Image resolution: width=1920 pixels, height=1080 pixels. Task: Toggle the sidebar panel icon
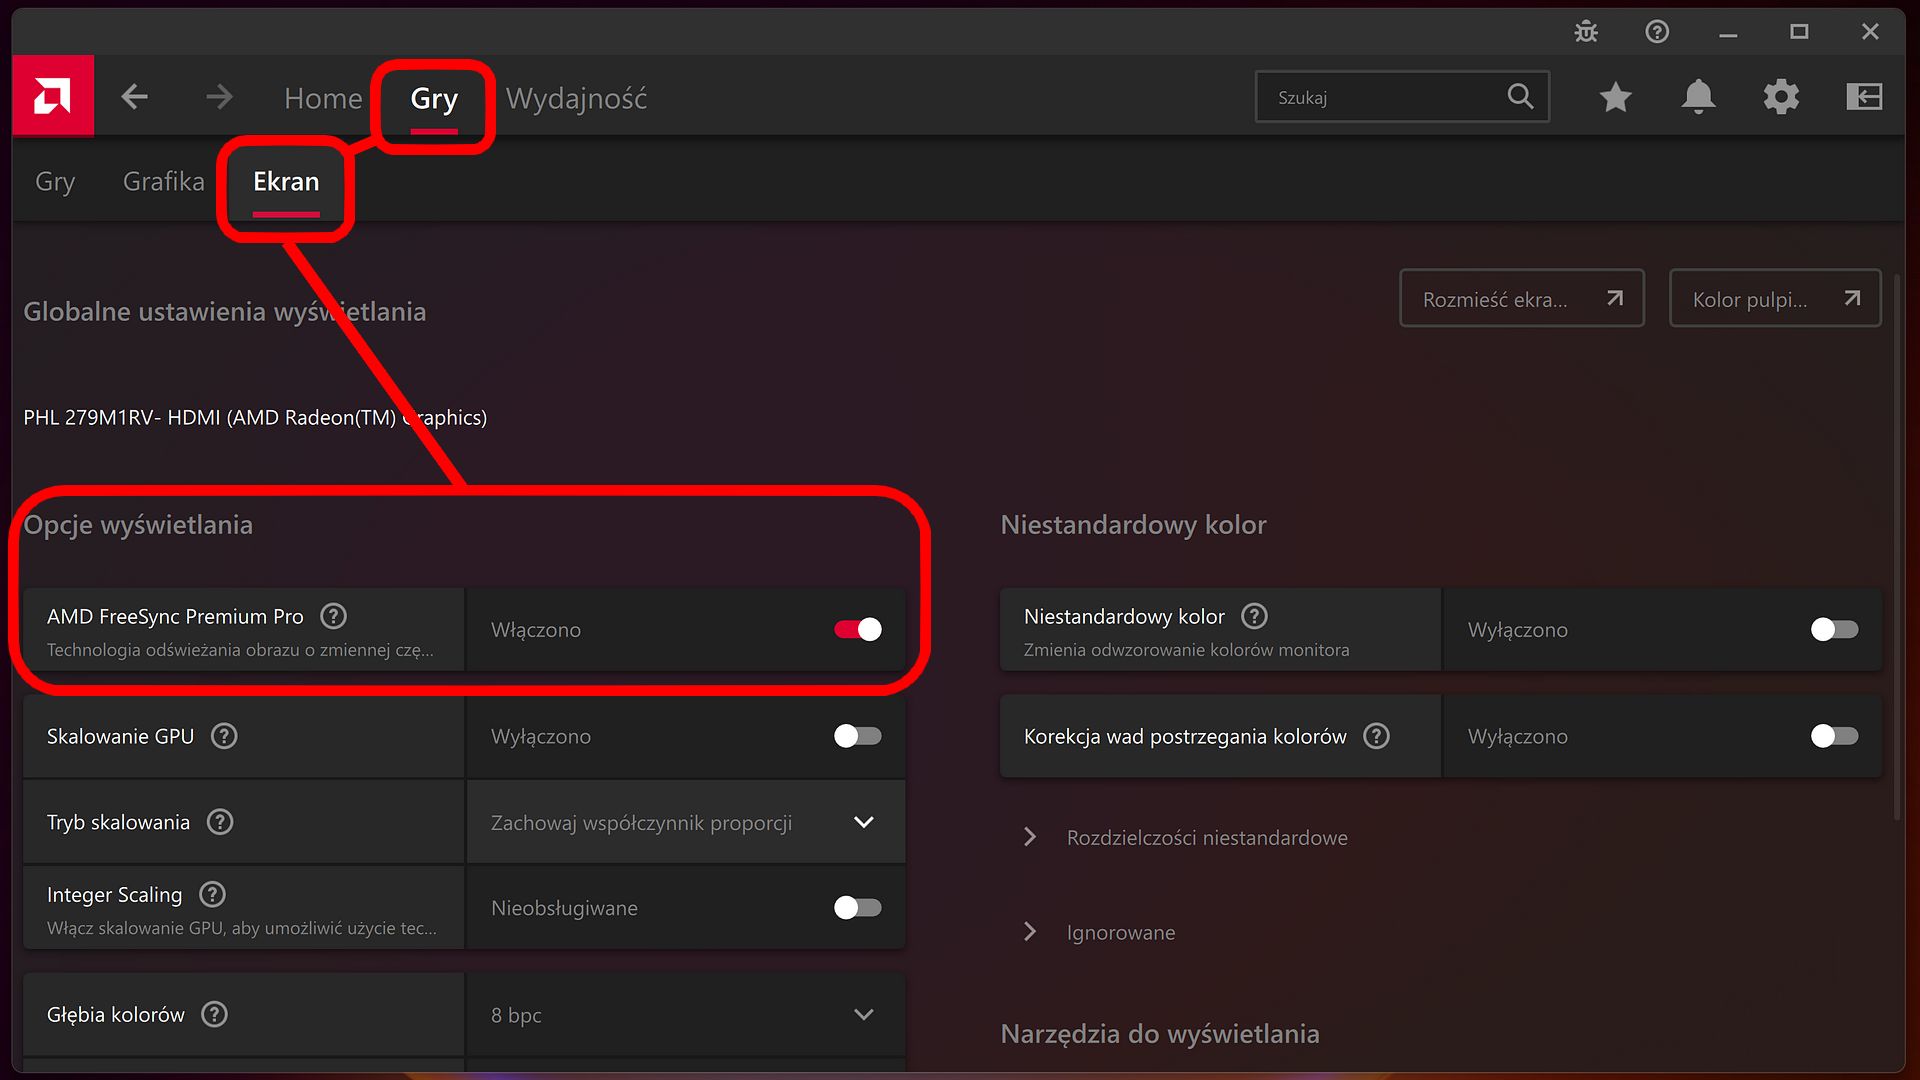[x=1864, y=97]
